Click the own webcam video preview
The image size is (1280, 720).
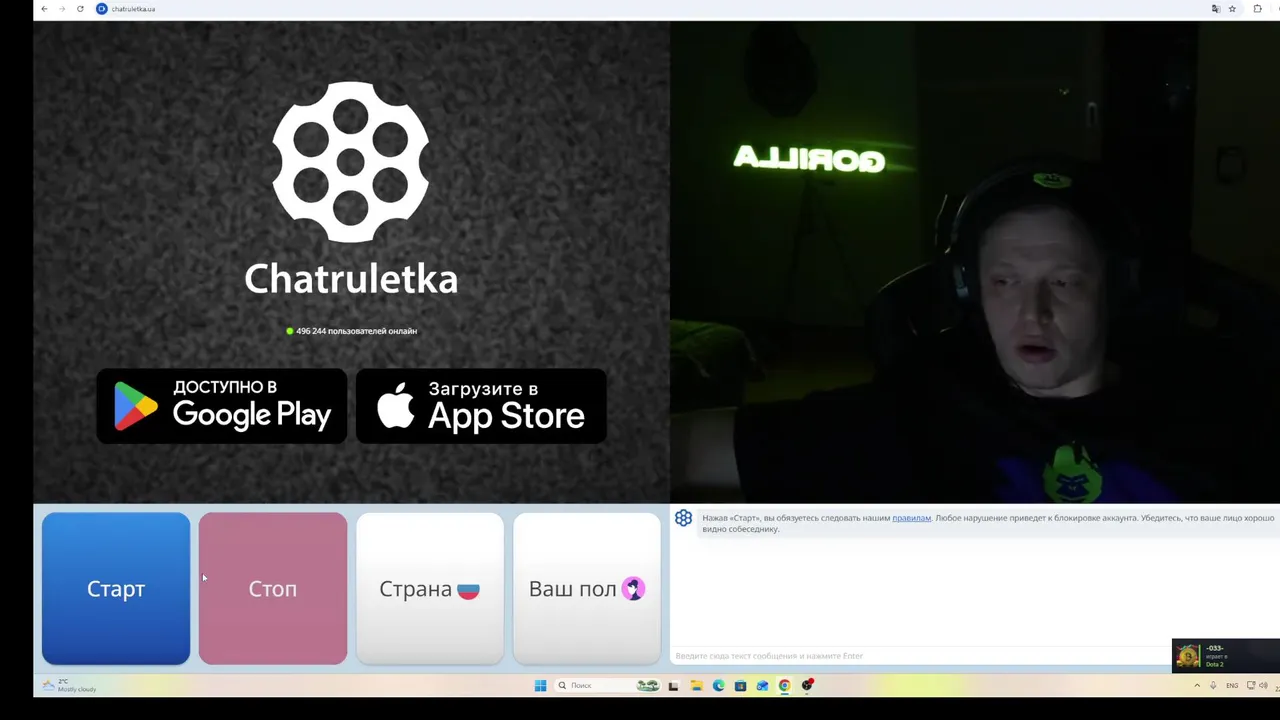975,262
